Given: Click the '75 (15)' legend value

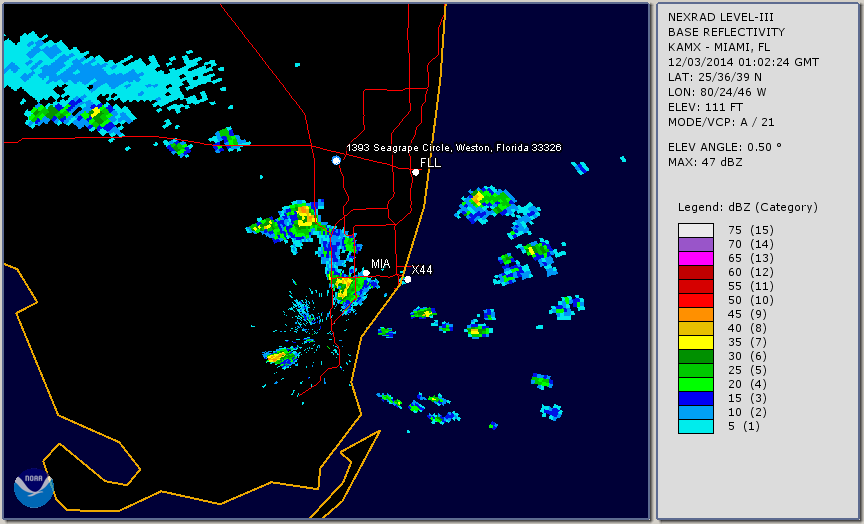Looking at the screenshot, I should (x=750, y=230).
